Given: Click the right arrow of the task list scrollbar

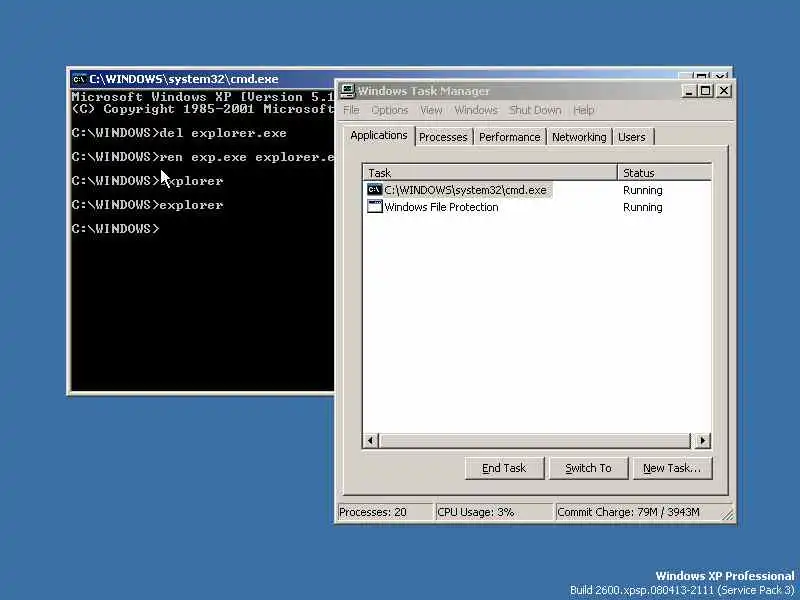Looking at the screenshot, I should point(703,440).
